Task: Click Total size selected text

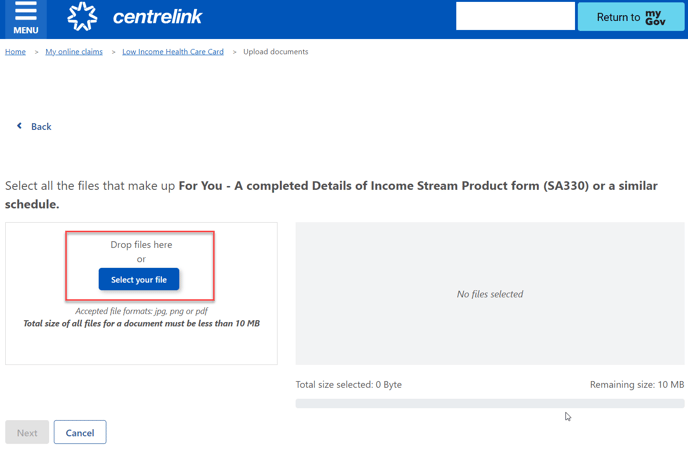Action: click(x=348, y=384)
